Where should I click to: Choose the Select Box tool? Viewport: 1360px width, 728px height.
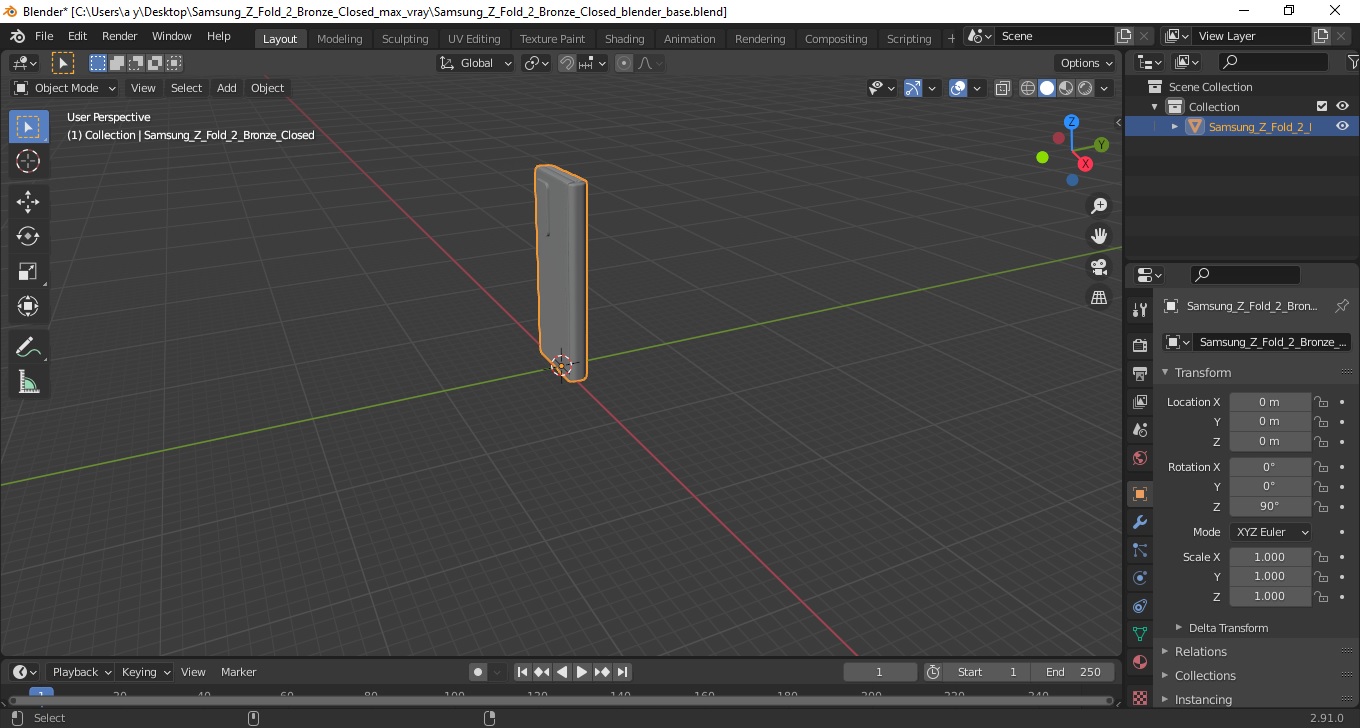click(28, 126)
